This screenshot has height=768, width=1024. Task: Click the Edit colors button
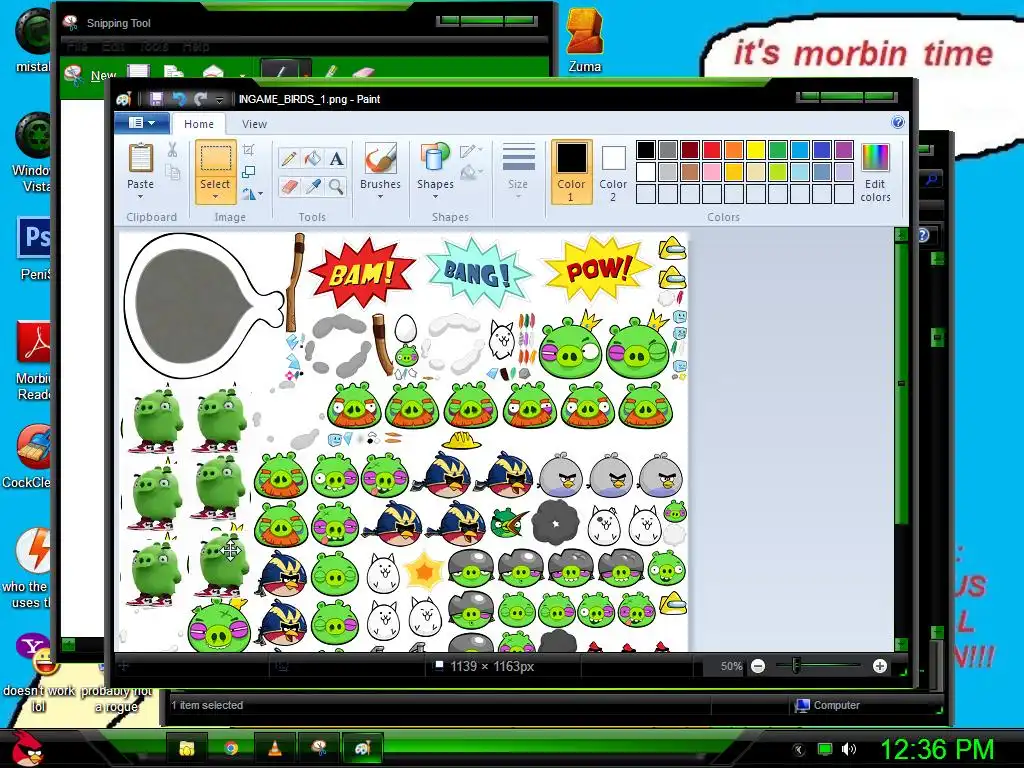click(875, 172)
